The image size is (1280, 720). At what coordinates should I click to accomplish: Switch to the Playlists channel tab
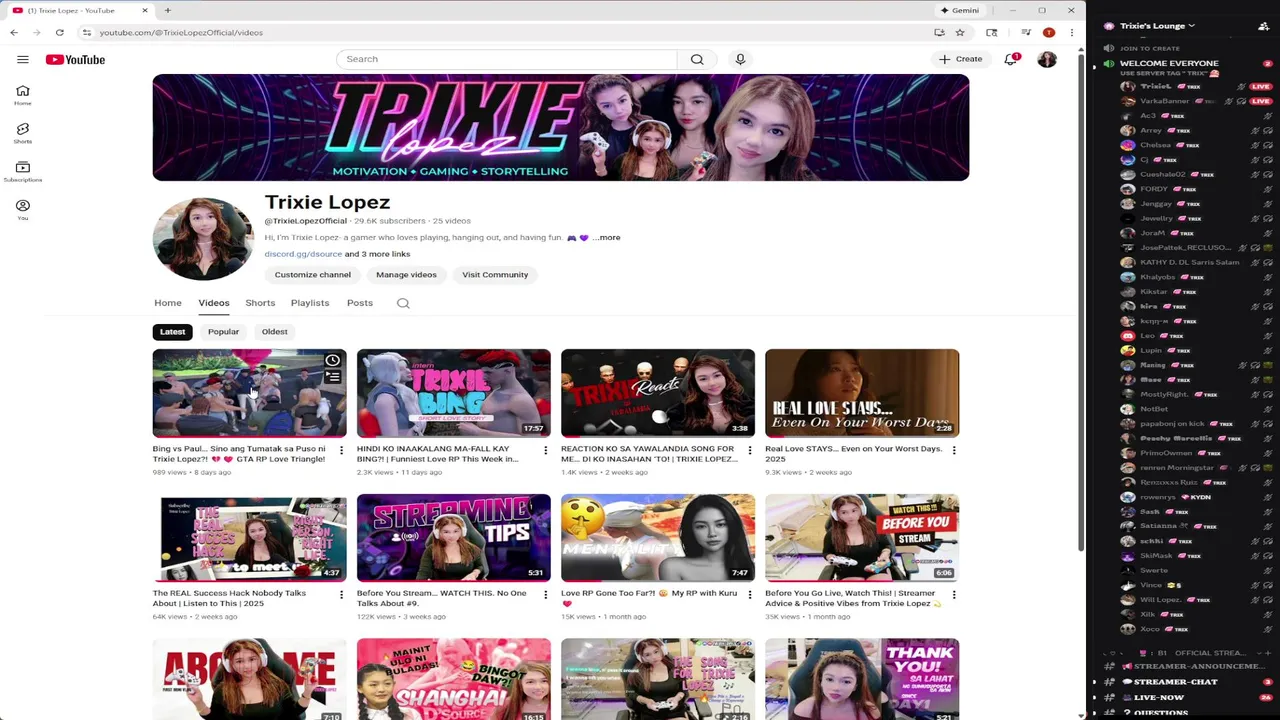(x=310, y=303)
